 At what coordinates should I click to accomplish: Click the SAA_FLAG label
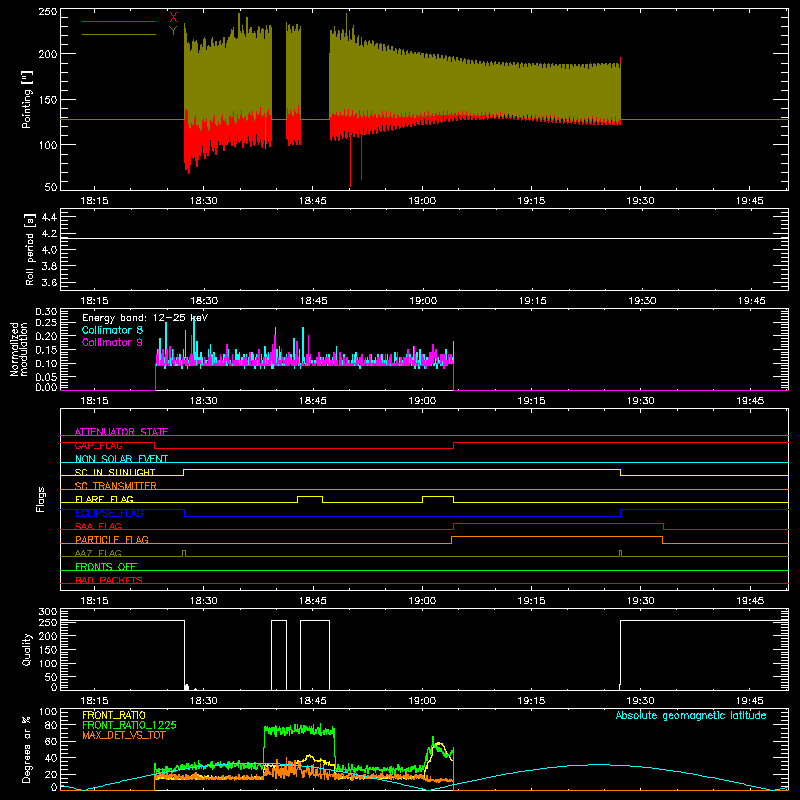[x=98, y=526]
